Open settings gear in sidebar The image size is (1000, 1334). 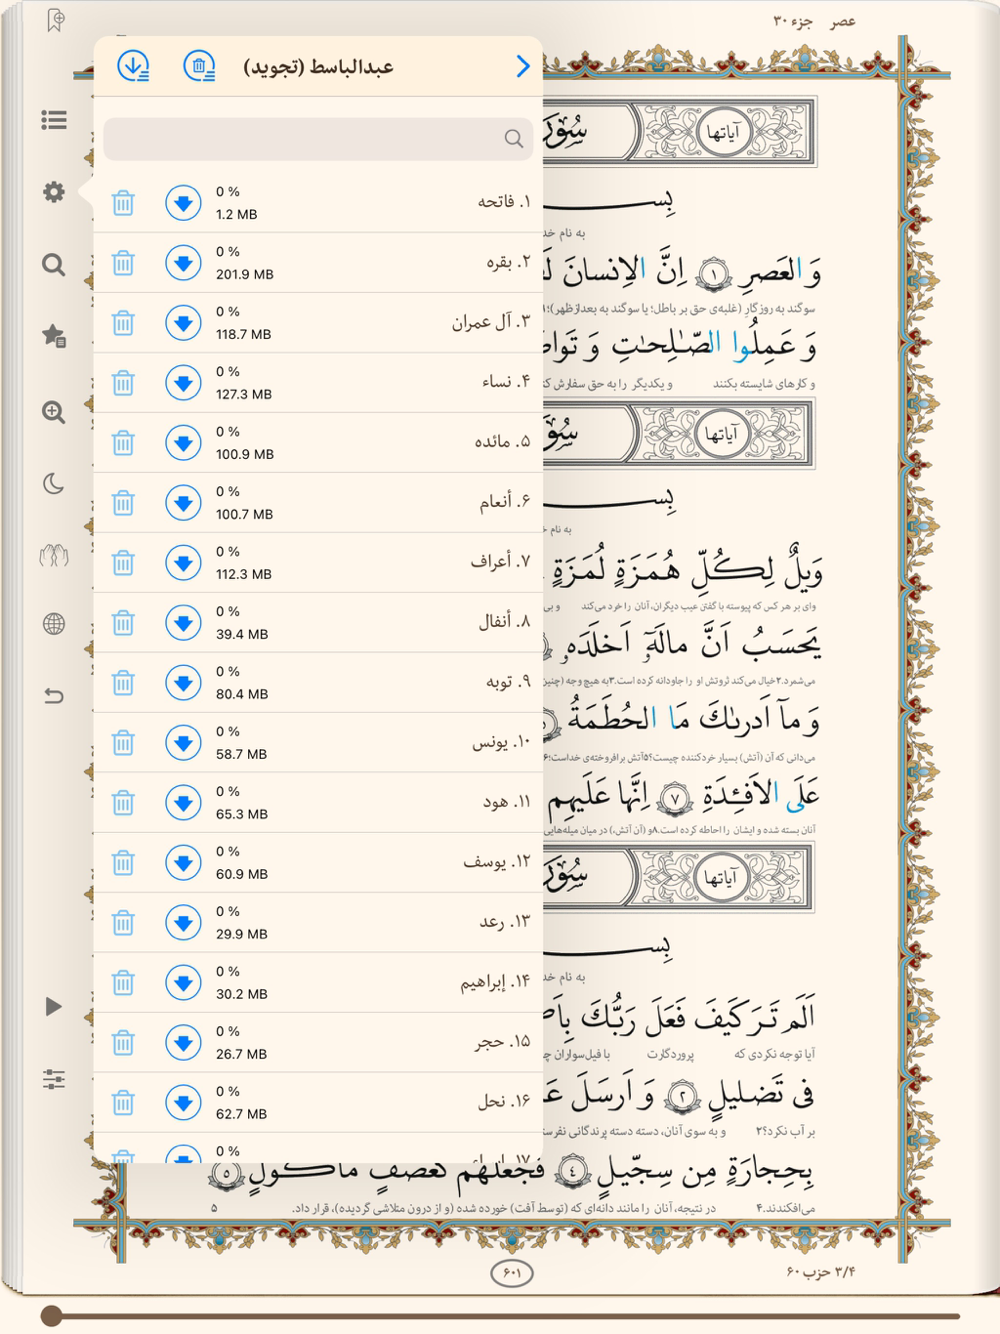[x=54, y=192]
